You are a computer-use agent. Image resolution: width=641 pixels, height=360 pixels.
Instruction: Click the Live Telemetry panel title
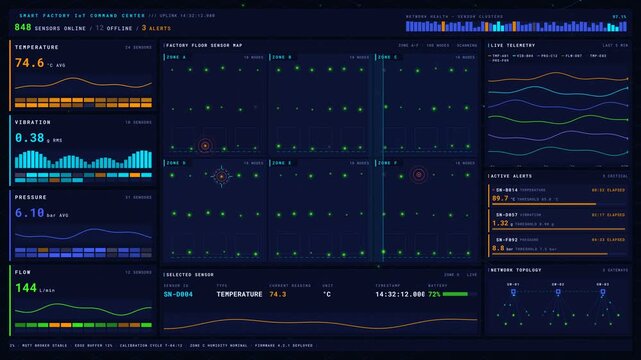tap(513, 45)
